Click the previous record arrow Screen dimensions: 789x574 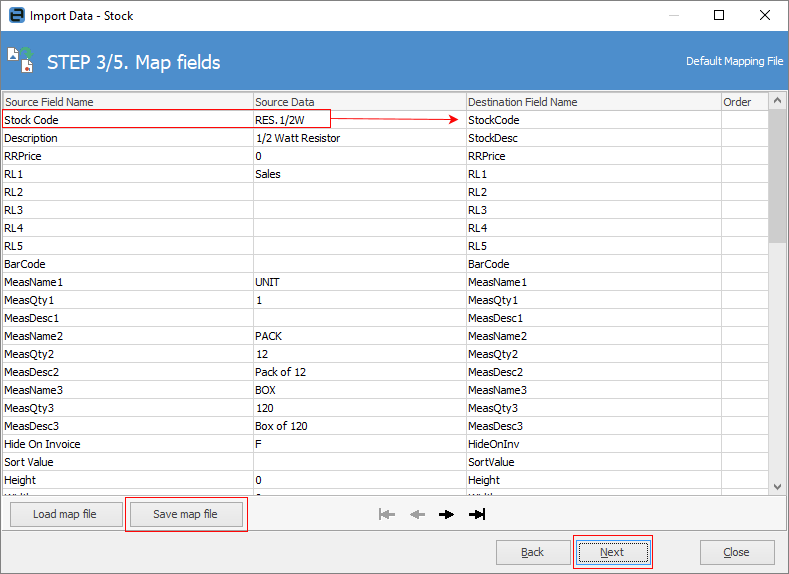pyautogui.click(x=417, y=514)
